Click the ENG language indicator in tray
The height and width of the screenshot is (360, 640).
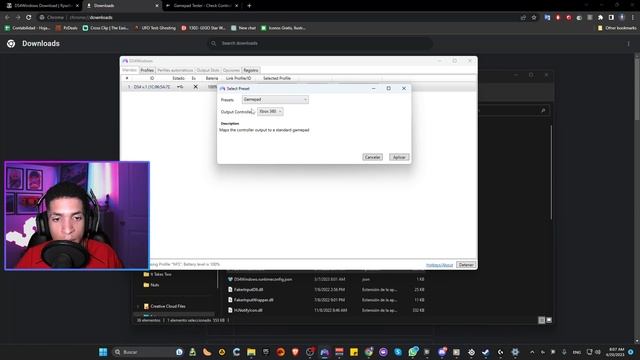click(576, 352)
